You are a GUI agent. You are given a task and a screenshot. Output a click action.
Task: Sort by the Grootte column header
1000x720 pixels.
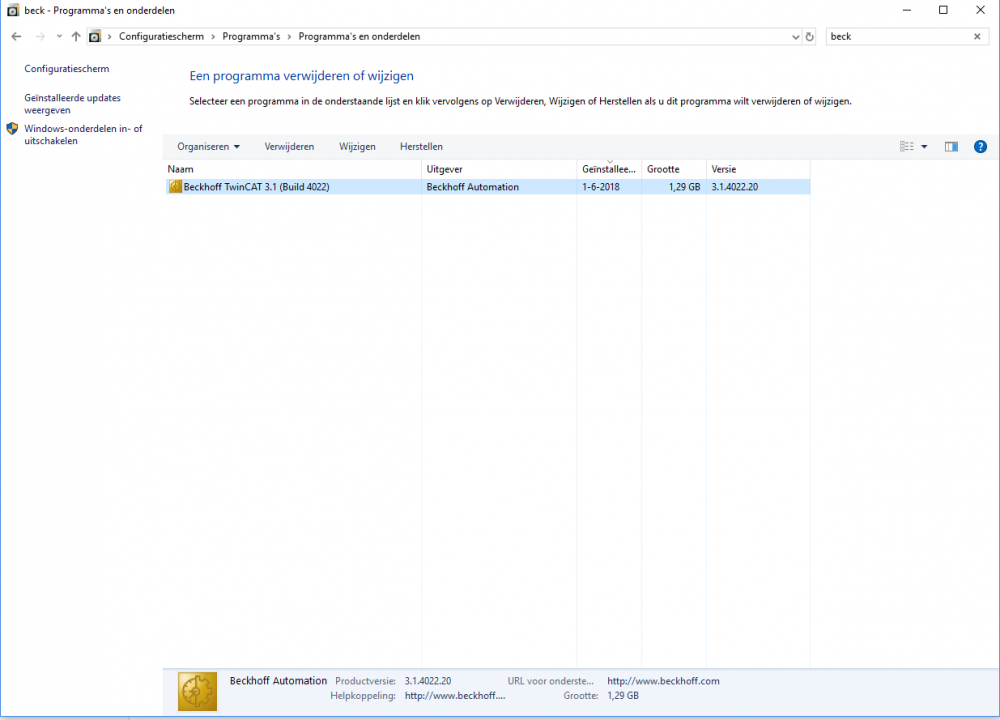tap(674, 169)
